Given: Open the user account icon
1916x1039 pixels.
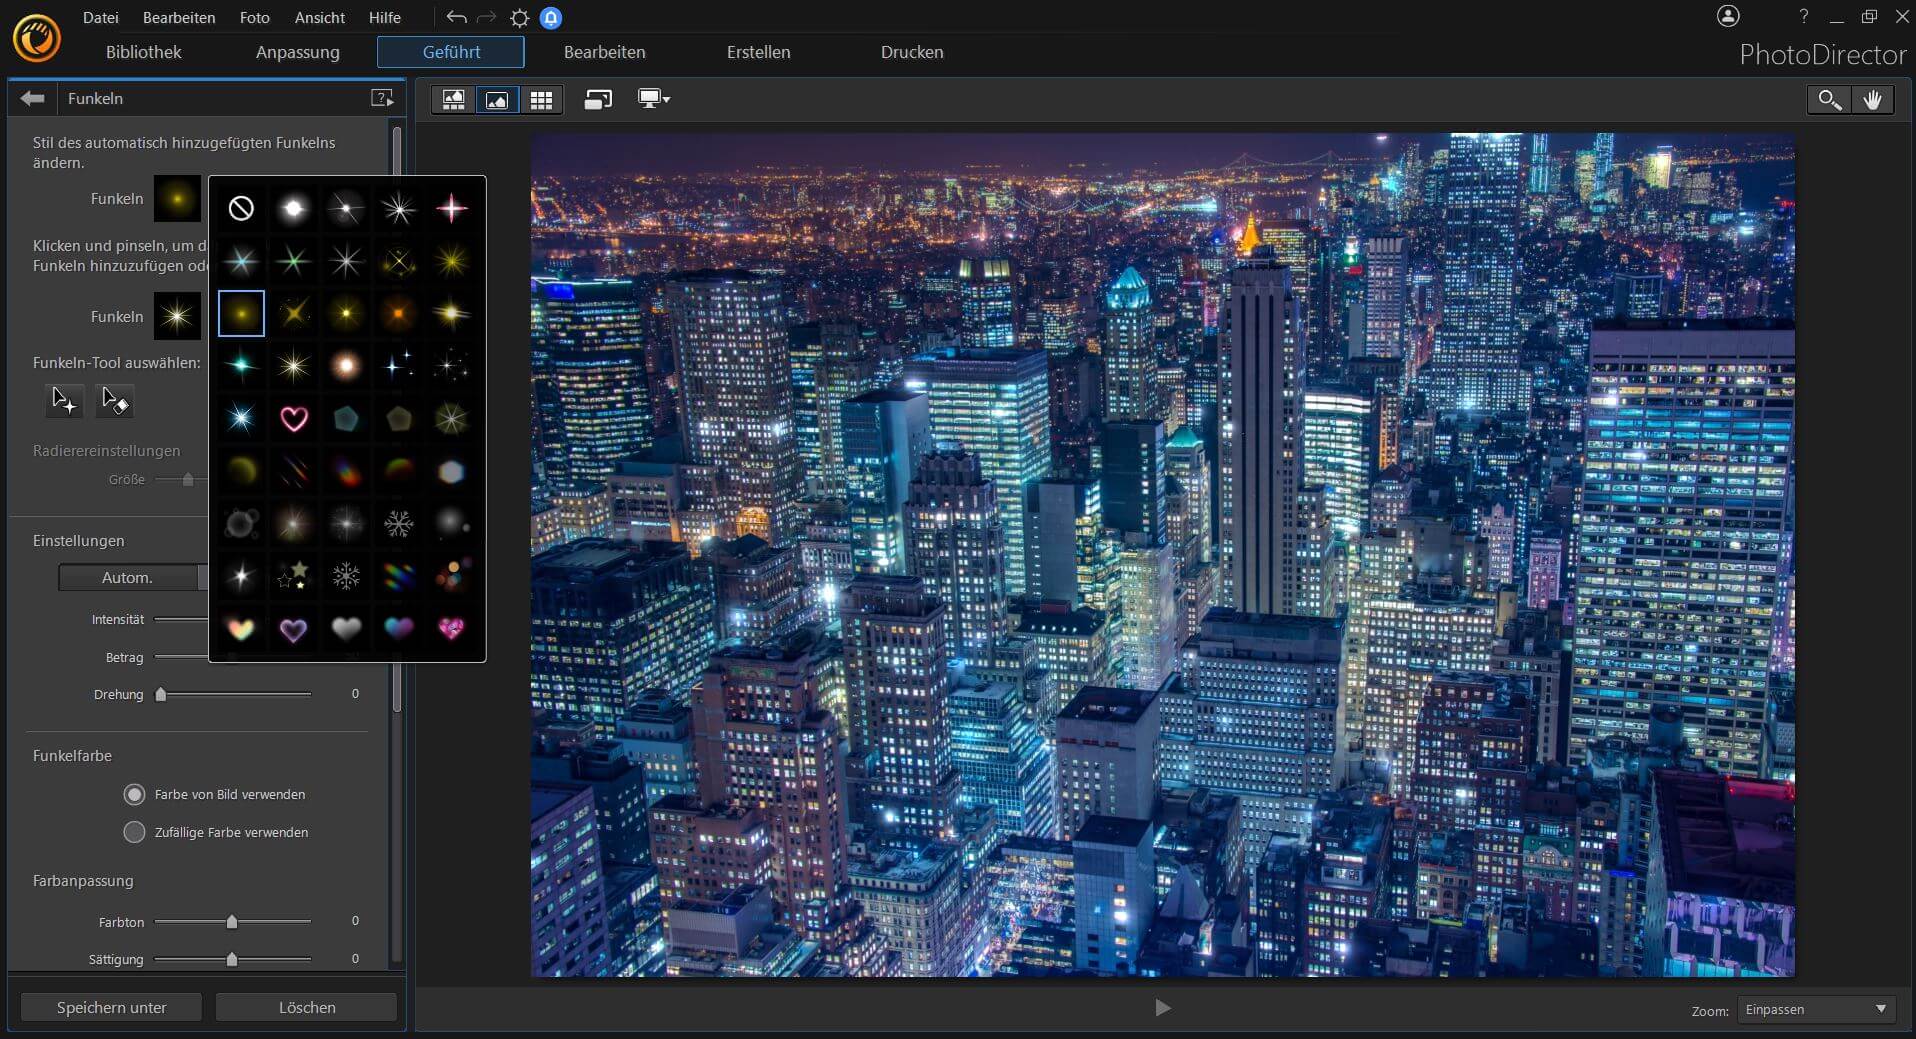Looking at the screenshot, I should (1728, 16).
